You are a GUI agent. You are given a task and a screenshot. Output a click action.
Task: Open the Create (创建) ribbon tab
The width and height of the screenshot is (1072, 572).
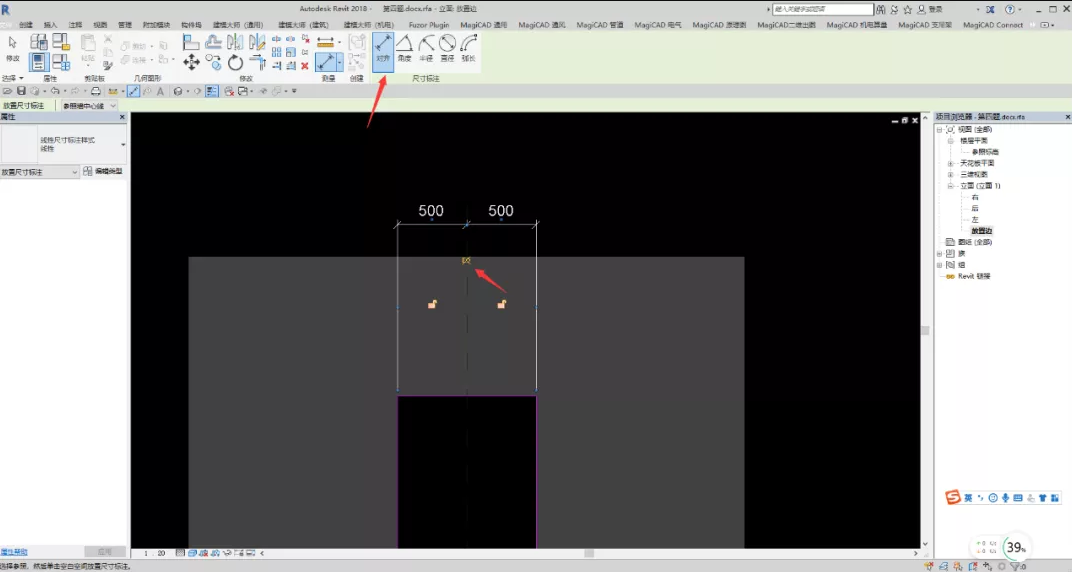point(26,25)
